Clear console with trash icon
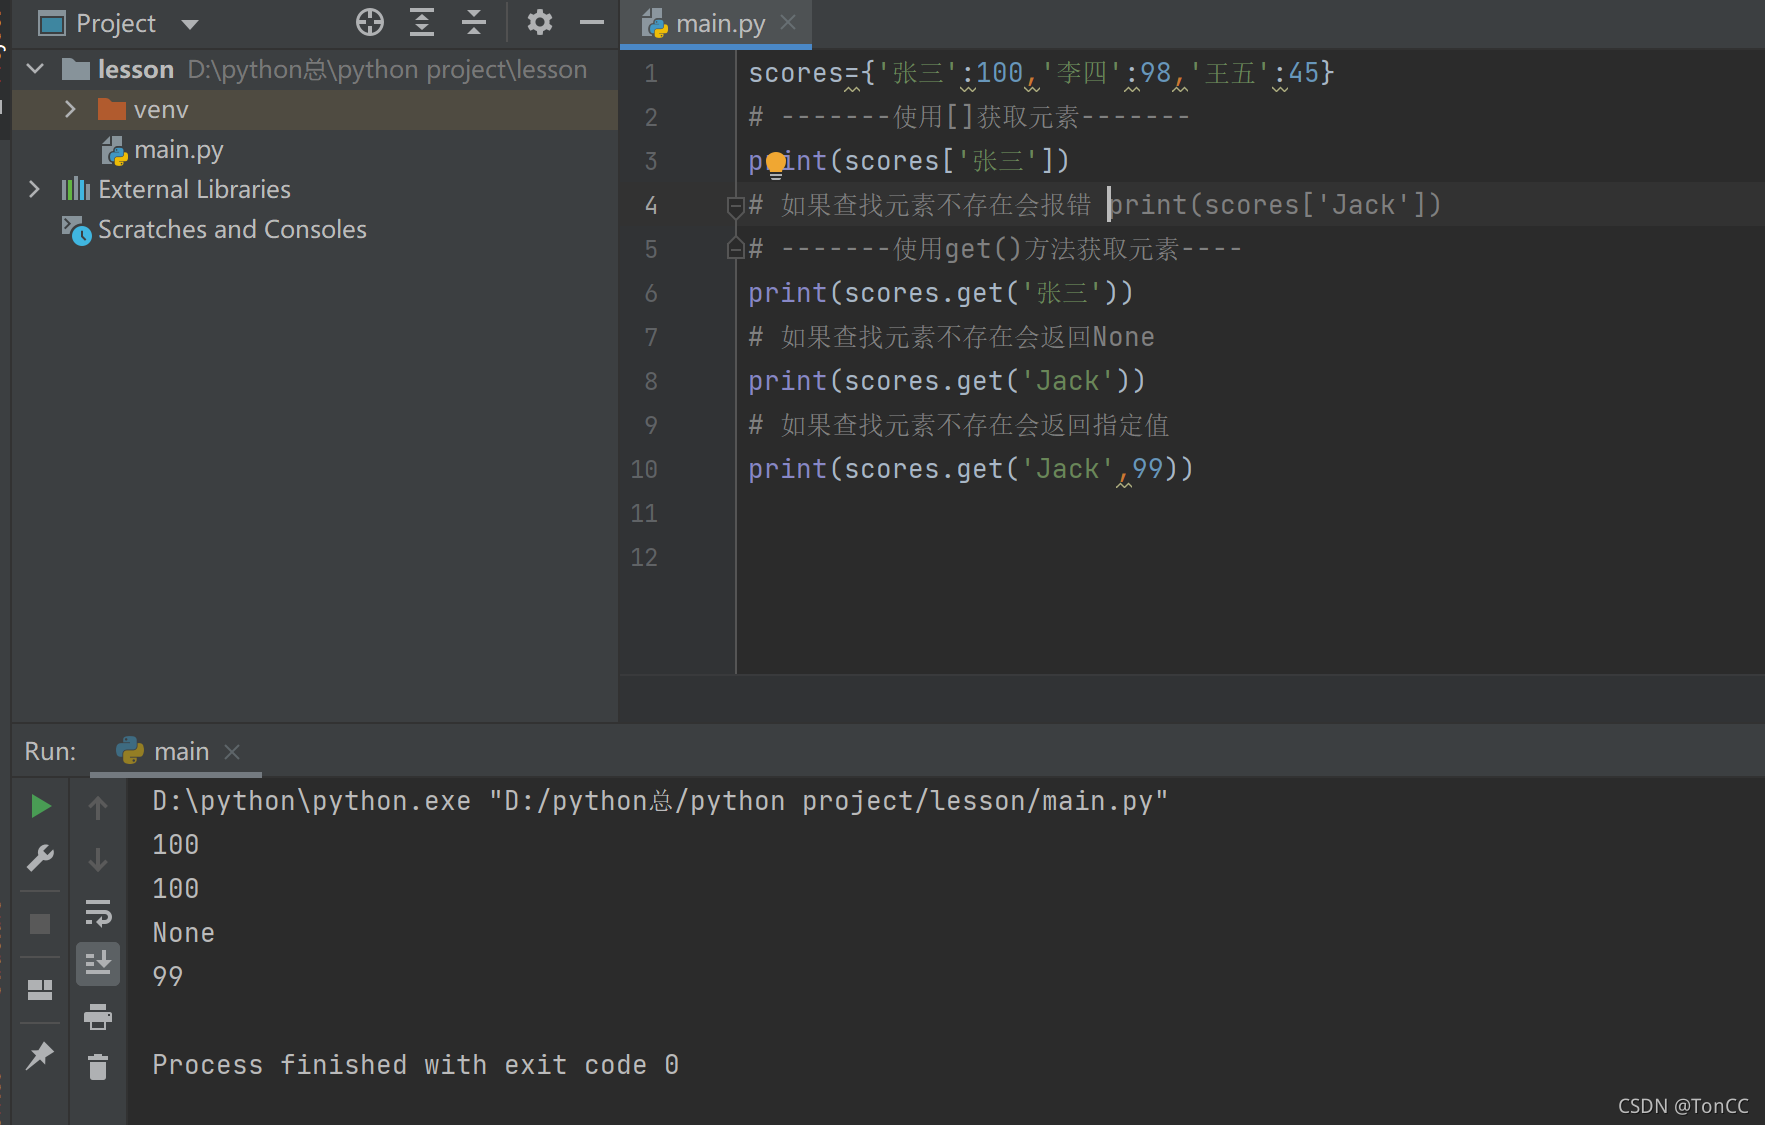The height and width of the screenshot is (1125, 1765). [x=98, y=1067]
